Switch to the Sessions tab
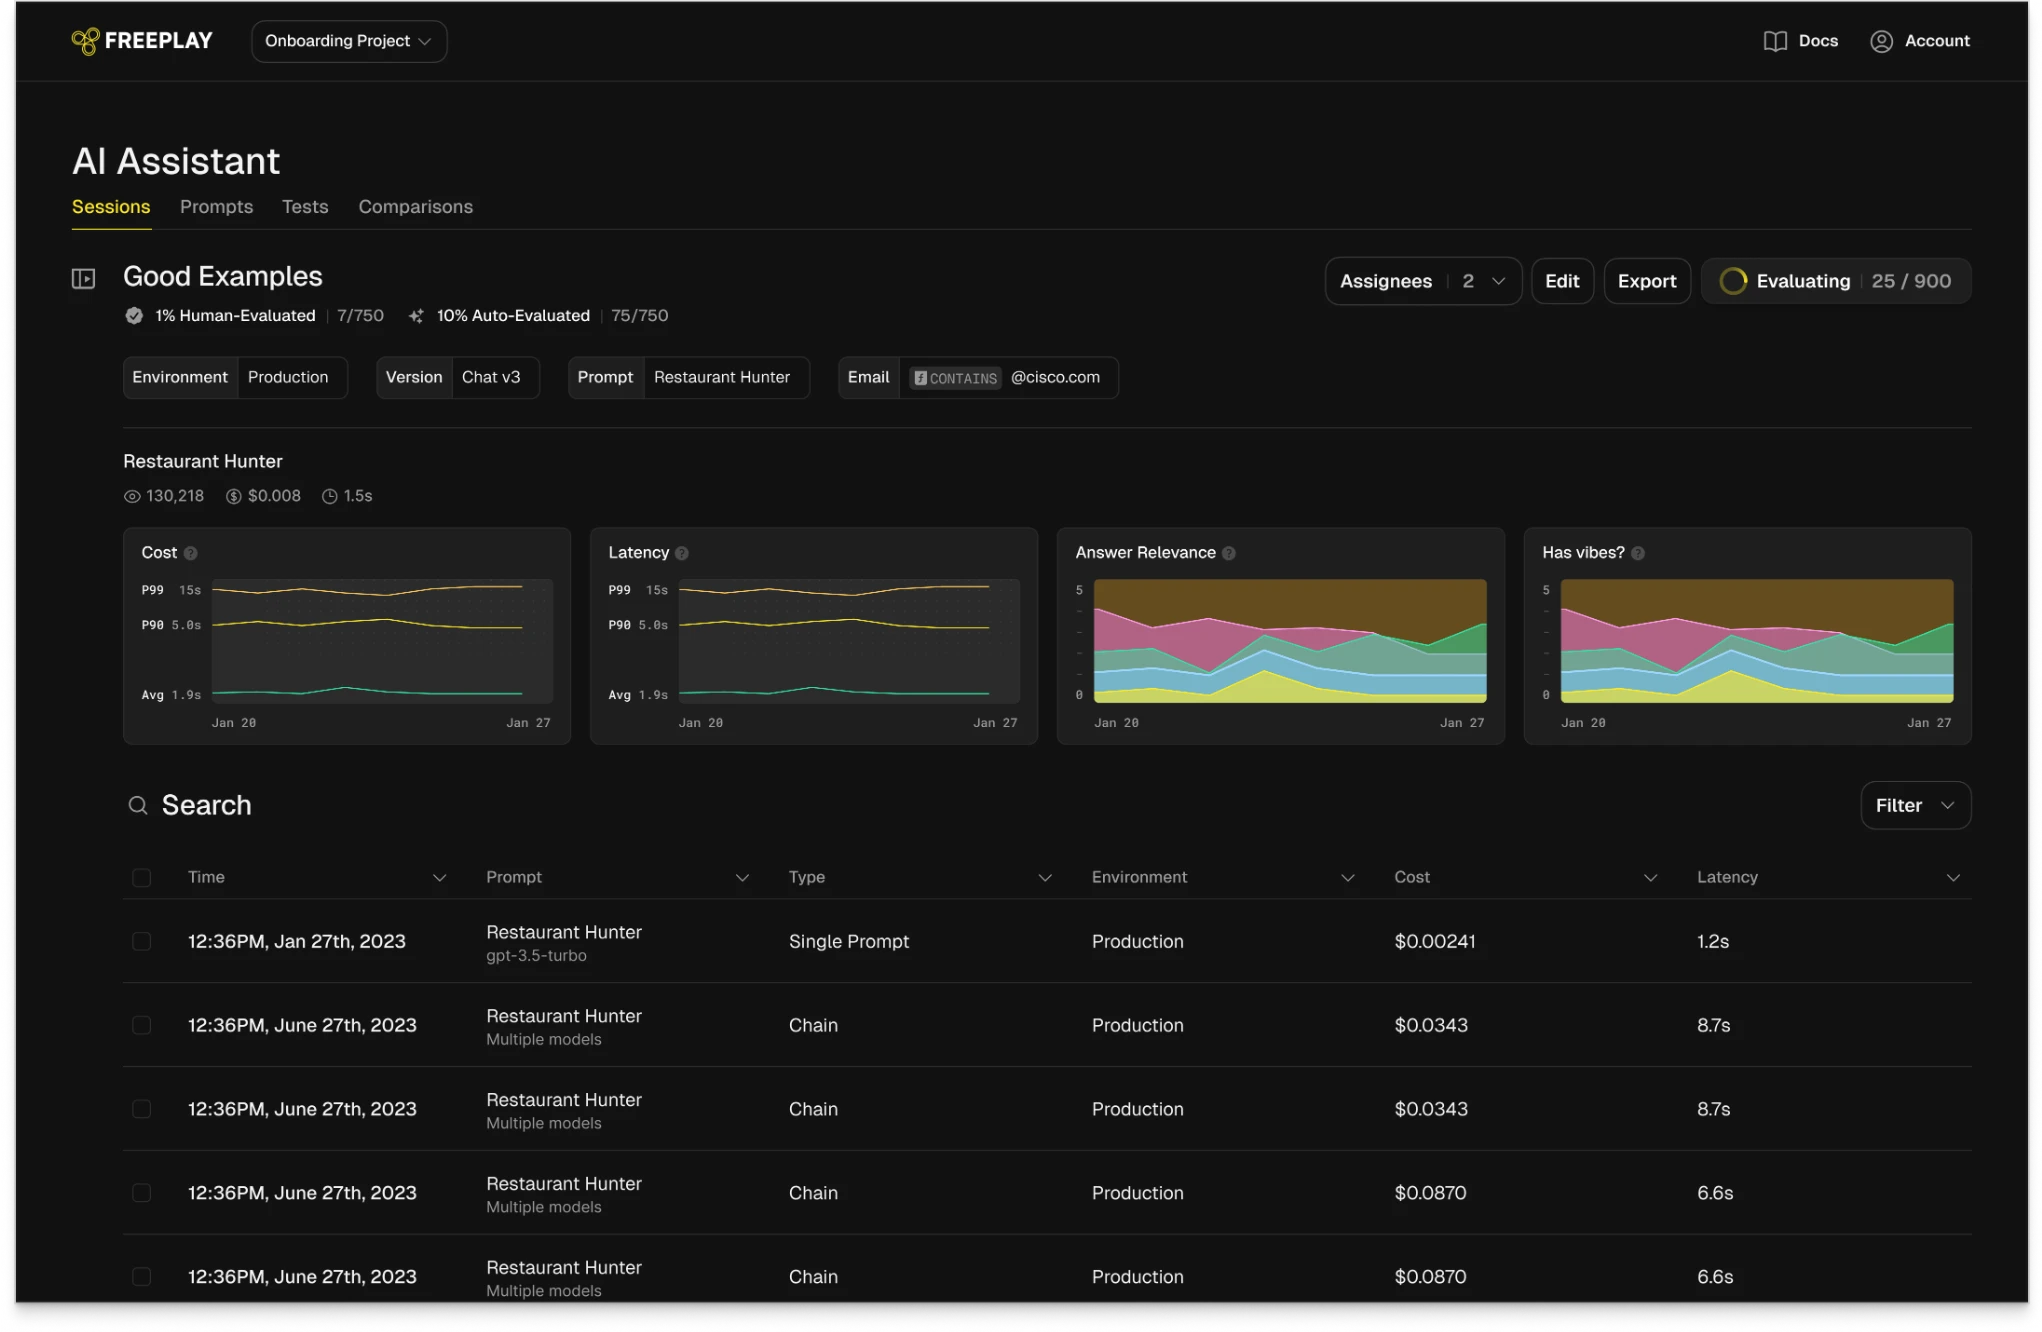 pyautogui.click(x=111, y=207)
